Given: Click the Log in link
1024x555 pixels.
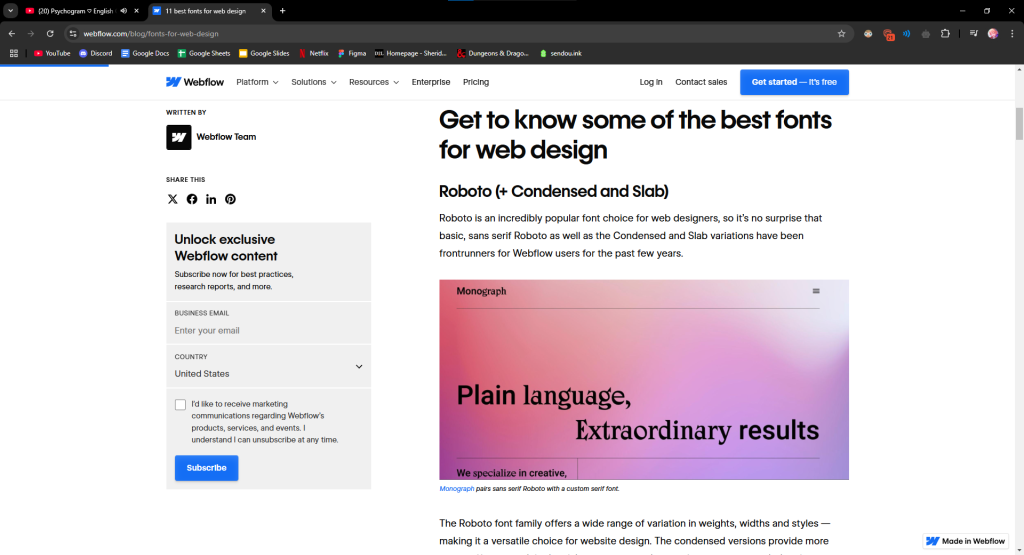Looking at the screenshot, I should [x=650, y=82].
